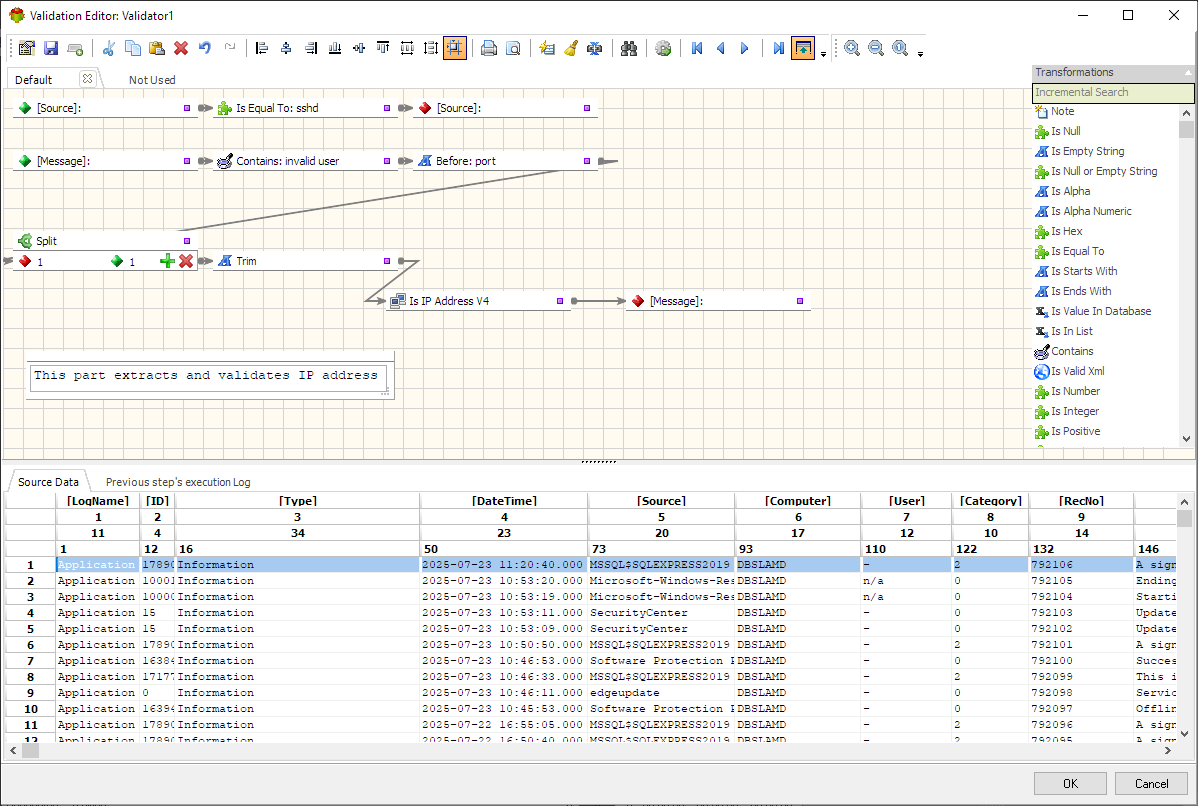Click the Undo arrow icon
The image size is (1198, 806).
pos(205,48)
